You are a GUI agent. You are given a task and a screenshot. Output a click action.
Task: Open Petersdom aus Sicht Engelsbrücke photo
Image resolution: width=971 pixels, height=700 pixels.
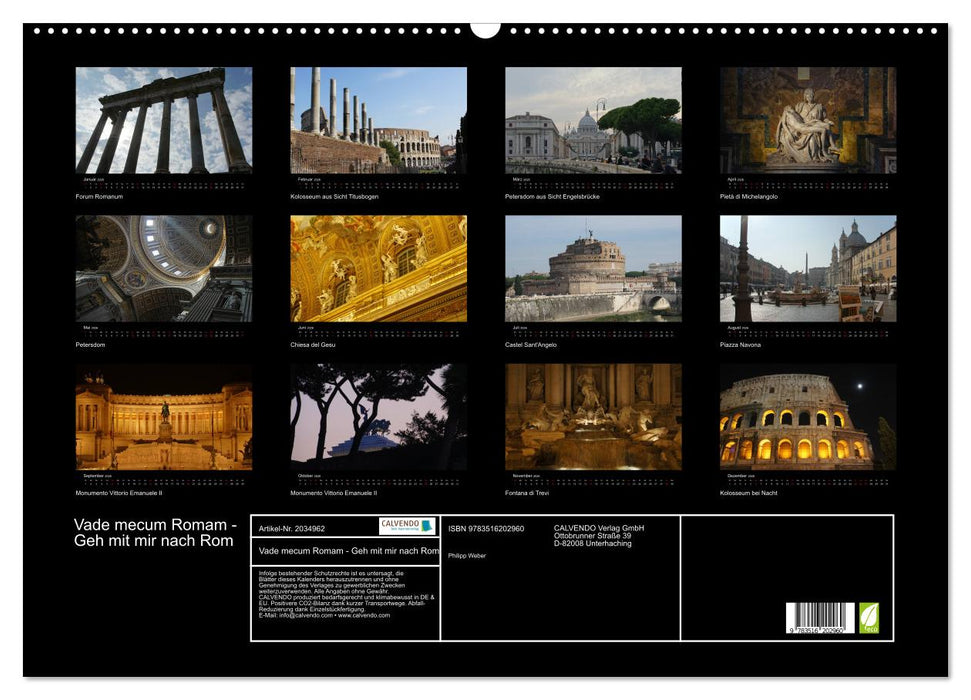pos(593,120)
